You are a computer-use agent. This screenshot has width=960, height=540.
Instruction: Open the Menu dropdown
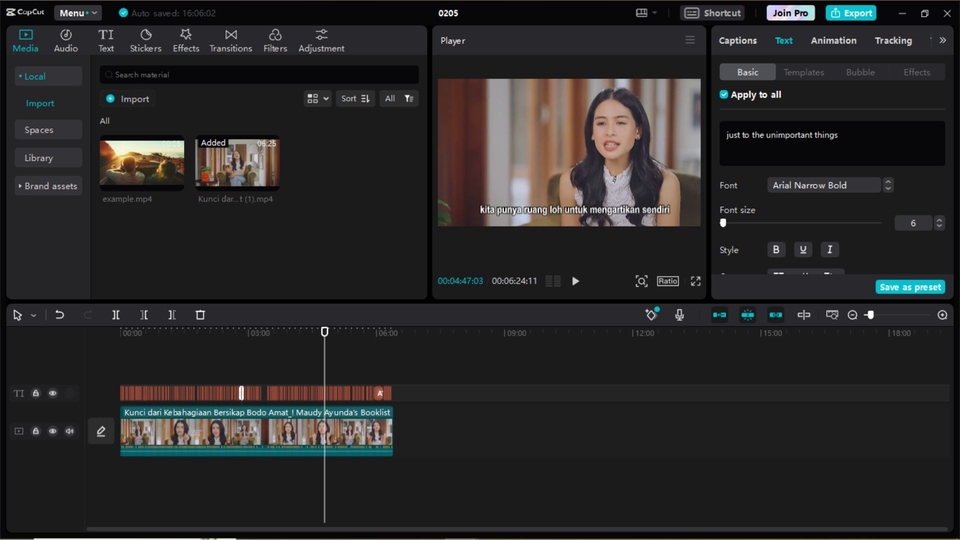pyautogui.click(x=78, y=13)
